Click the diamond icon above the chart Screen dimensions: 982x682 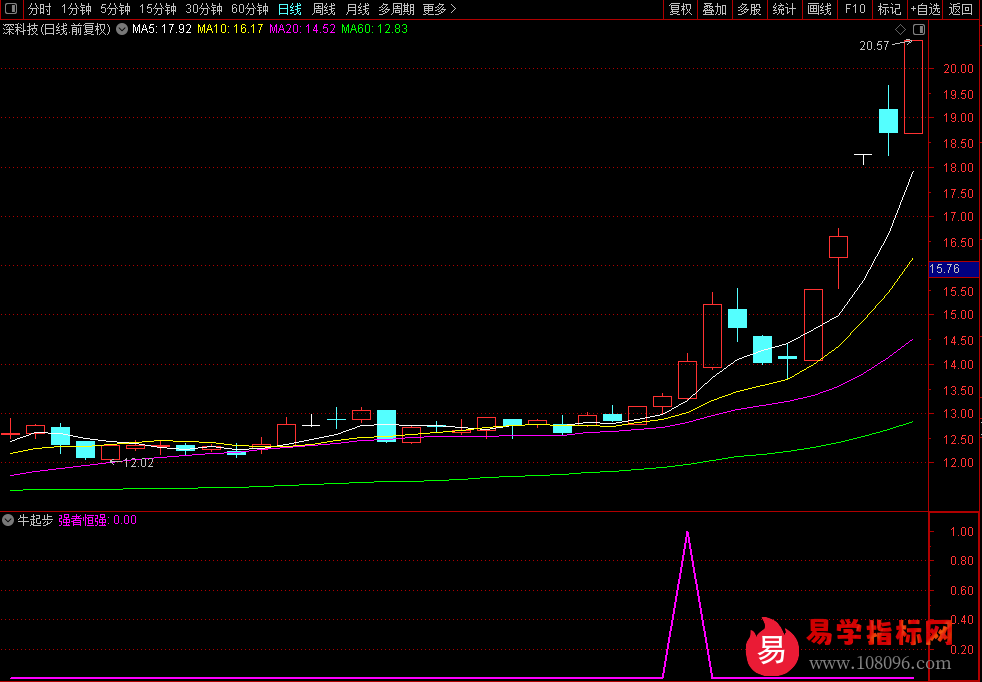pos(901,29)
